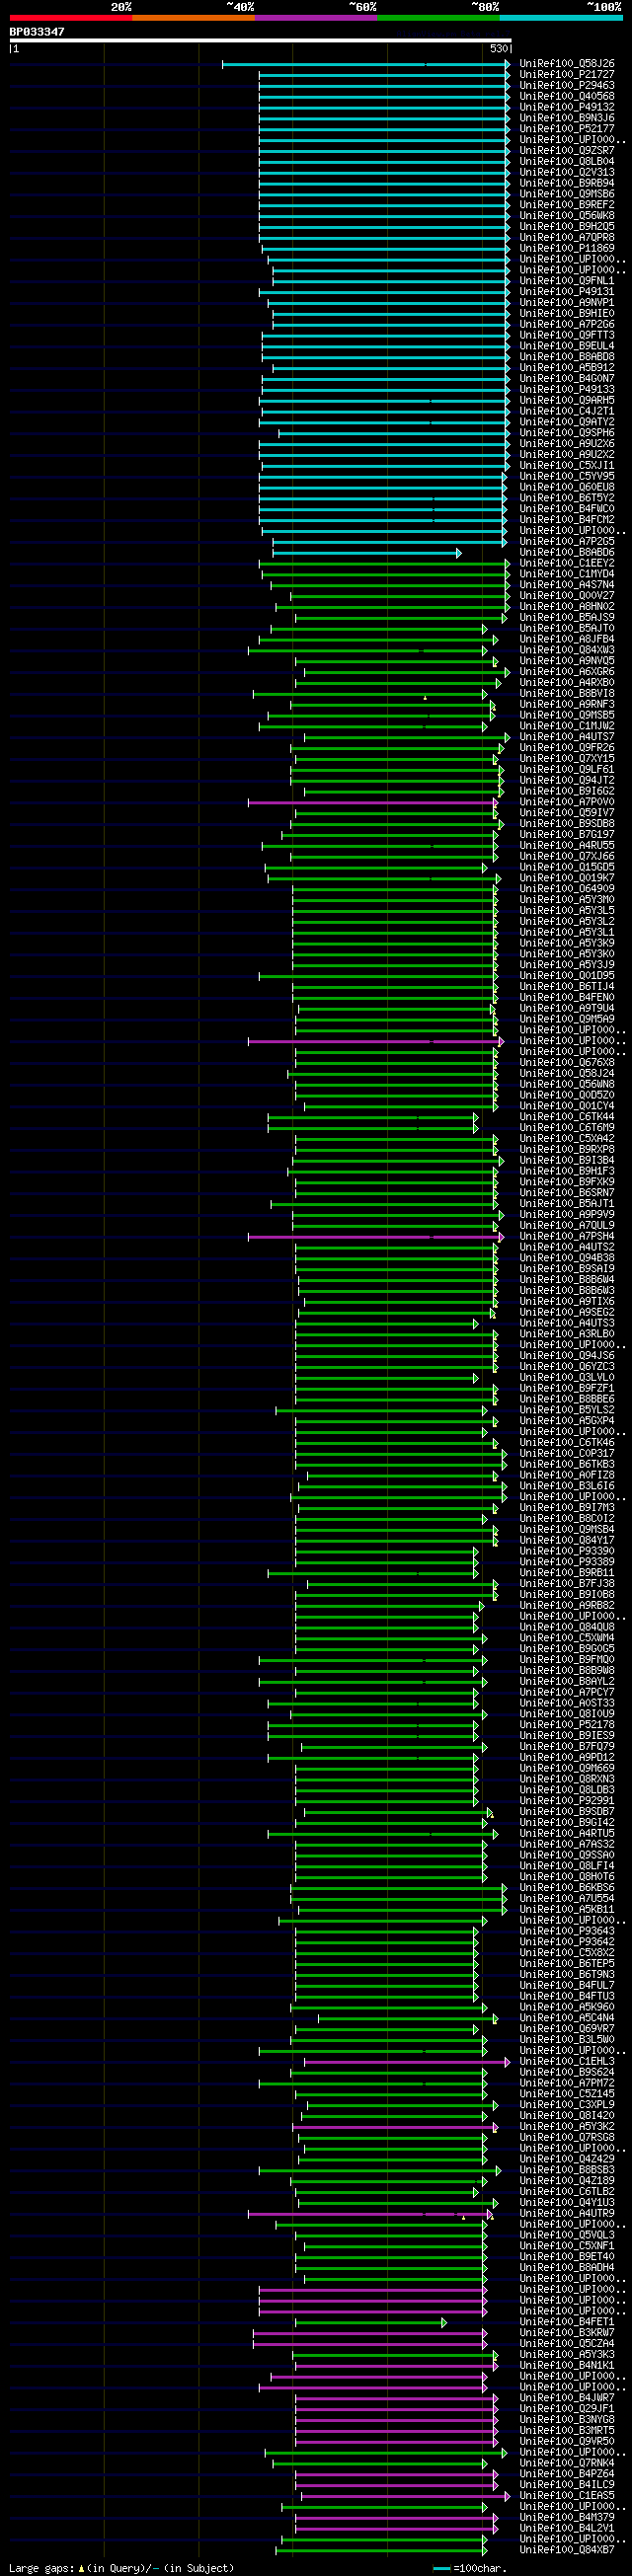This screenshot has width=632, height=2576.
Task: Open the UniRef100_Q15GD5 entry
Action: point(567,868)
